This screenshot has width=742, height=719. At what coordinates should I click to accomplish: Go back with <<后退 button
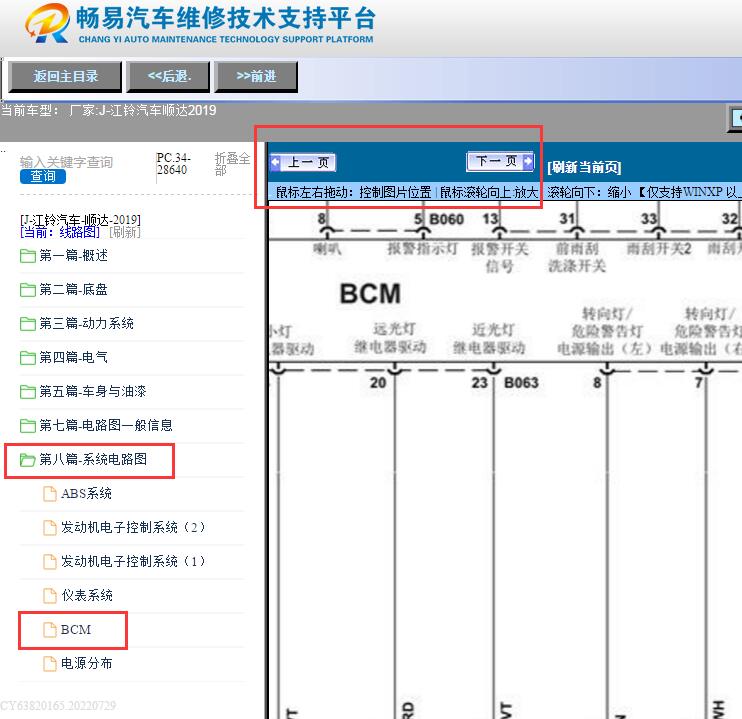pyautogui.click(x=168, y=76)
